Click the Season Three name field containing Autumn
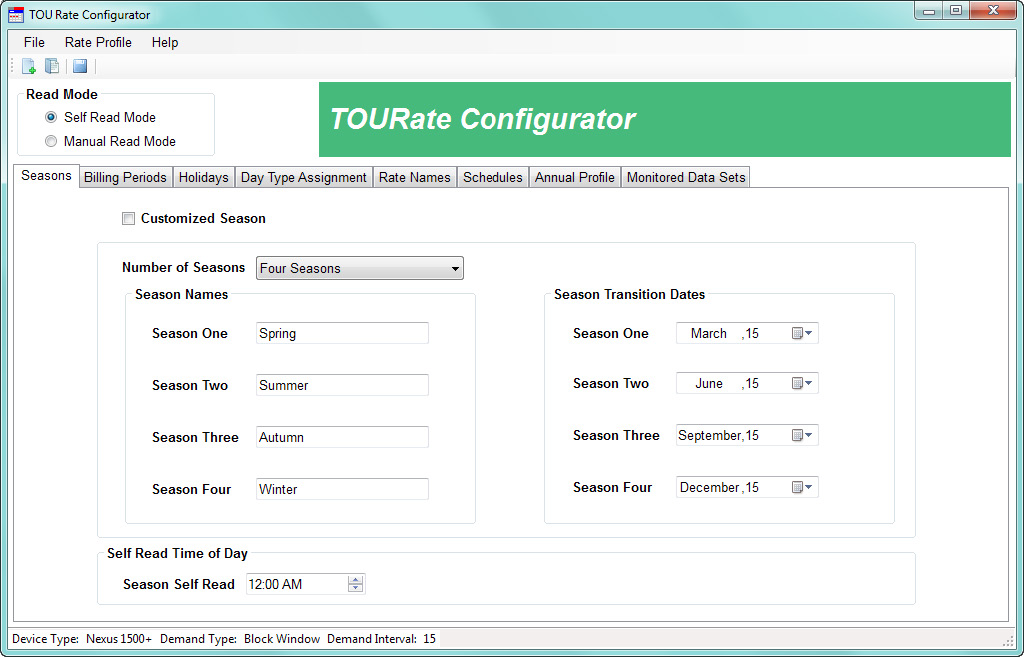 pyautogui.click(x=342, y=437)
